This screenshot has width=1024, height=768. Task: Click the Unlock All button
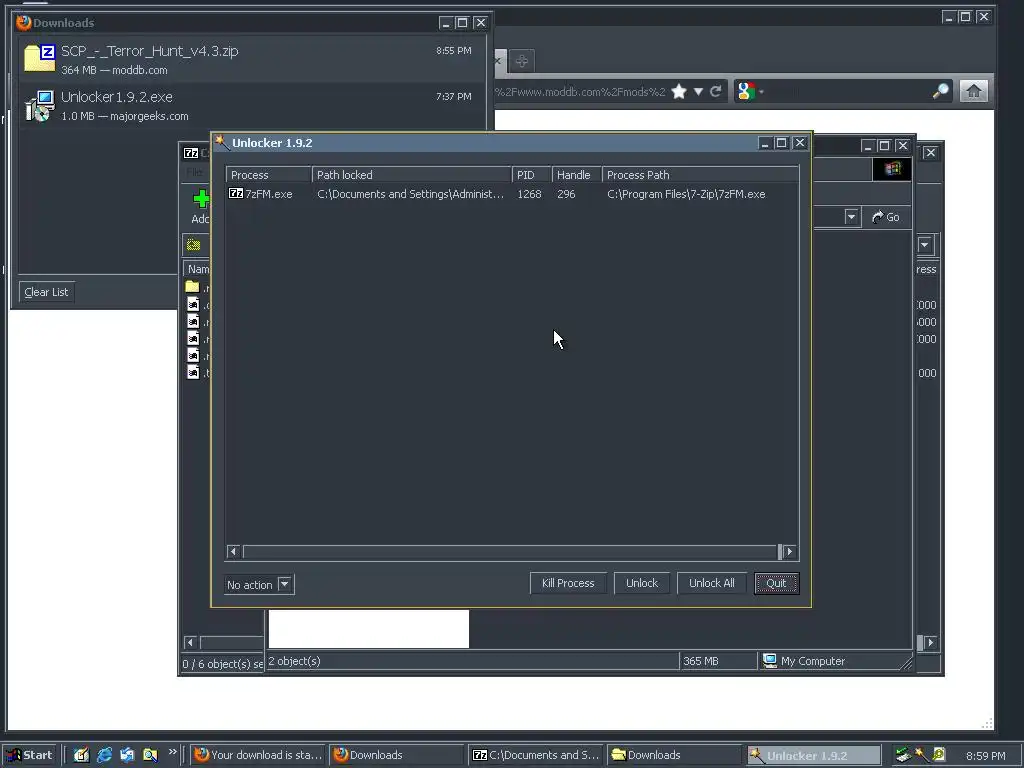coord(711,583)
